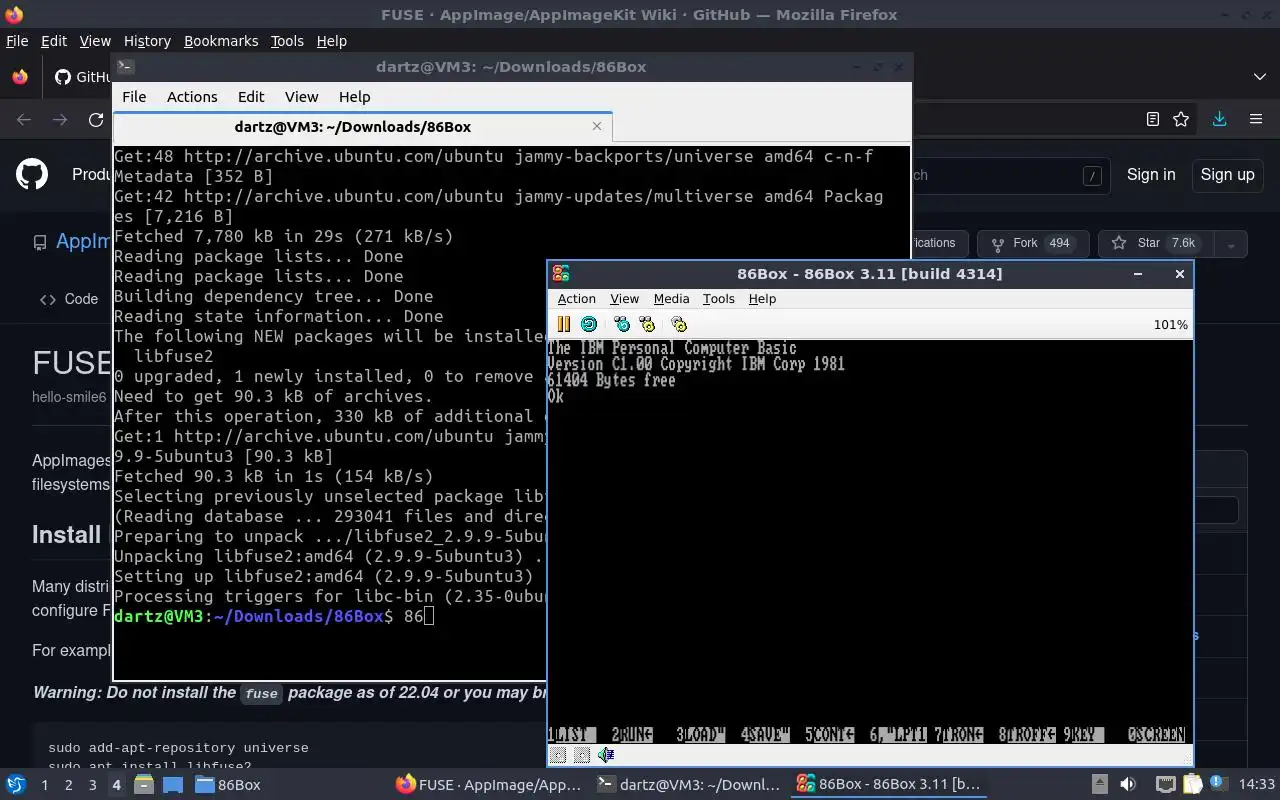
Task: Open Firefox downloads arrow icon
Action: coord(1219,119)
